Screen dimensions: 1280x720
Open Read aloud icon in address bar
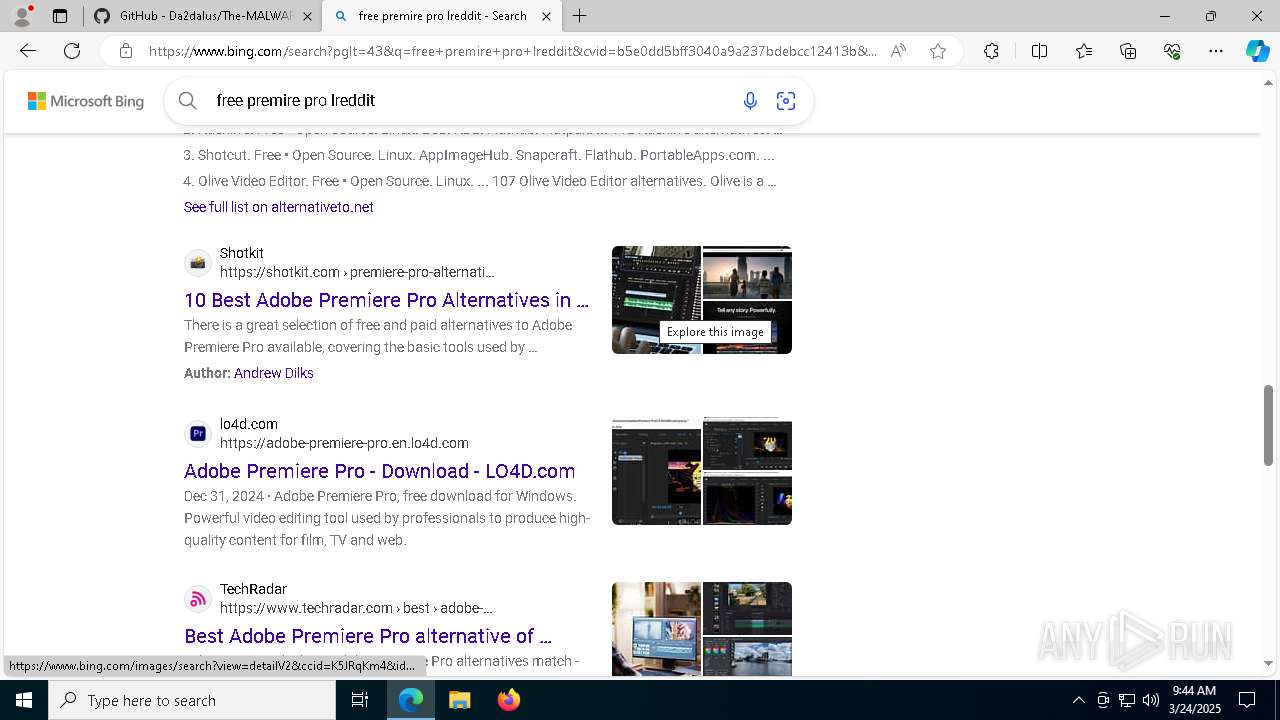click(898, 51)
